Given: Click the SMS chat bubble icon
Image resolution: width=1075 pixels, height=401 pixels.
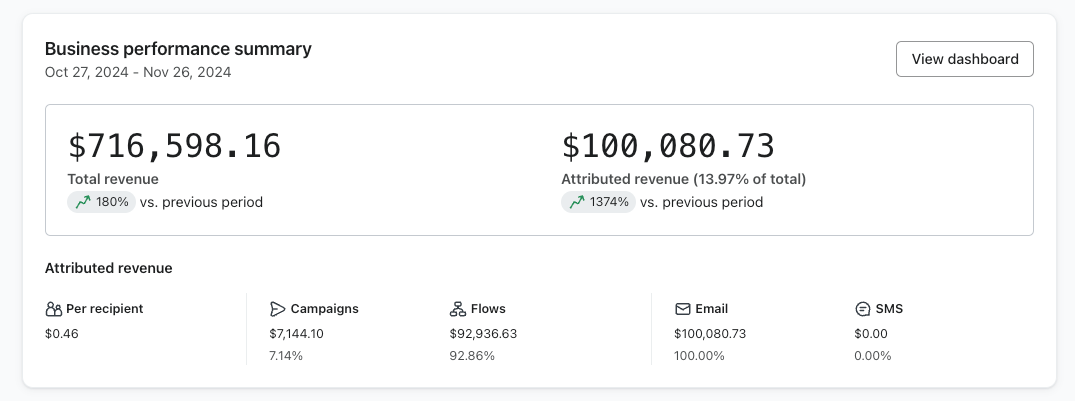Looking at the screenshot, I should click(862, 309).
